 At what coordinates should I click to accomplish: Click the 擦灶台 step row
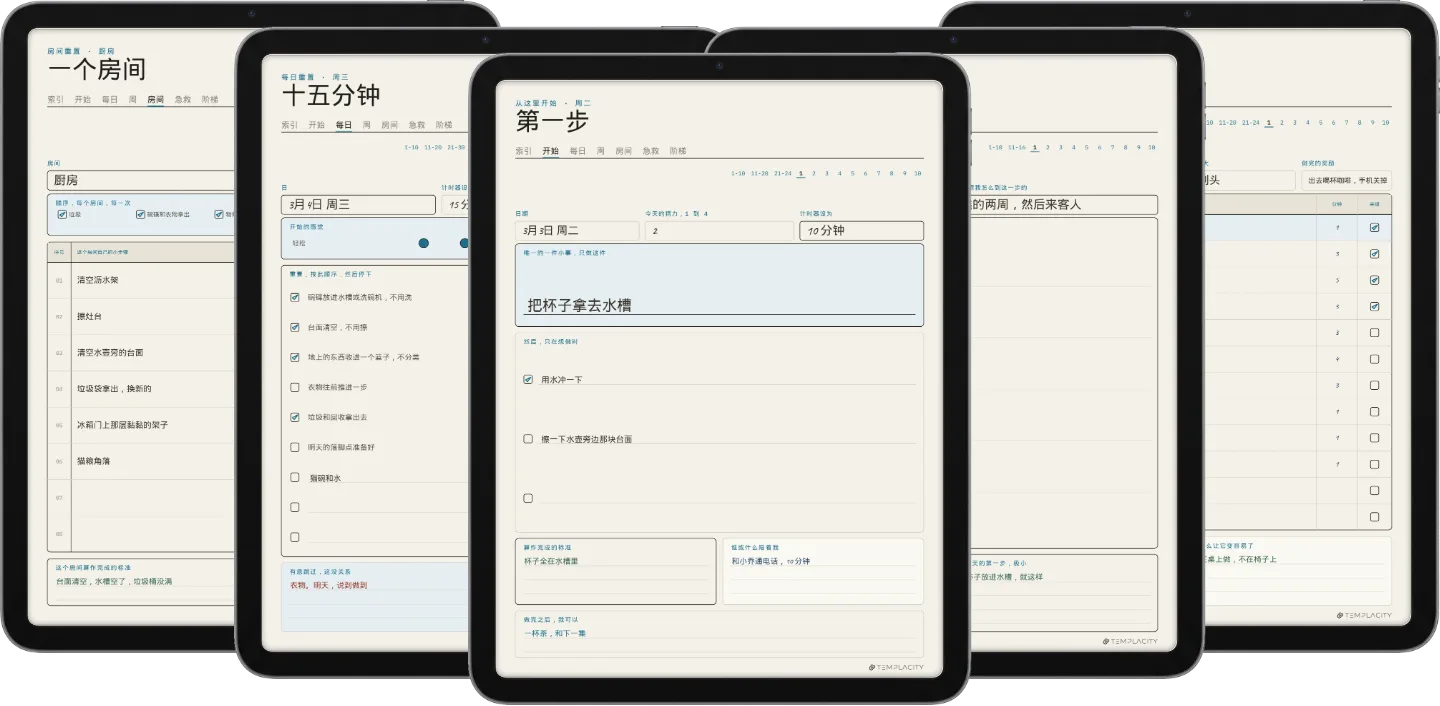click(141, 316)
